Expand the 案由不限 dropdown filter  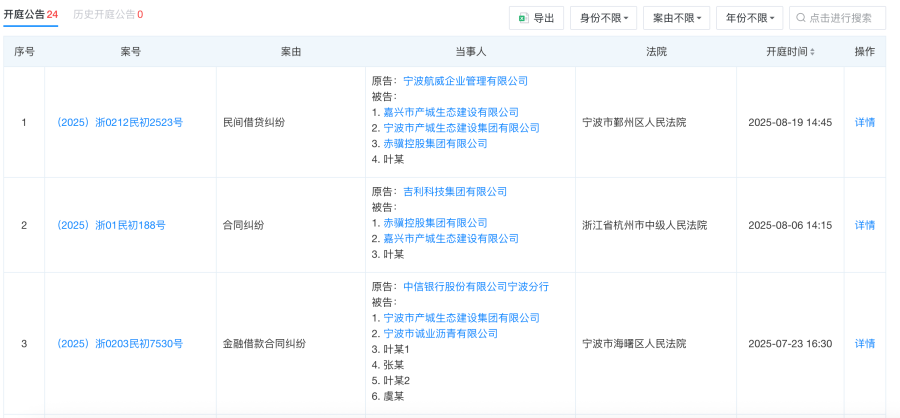(676, 18)
